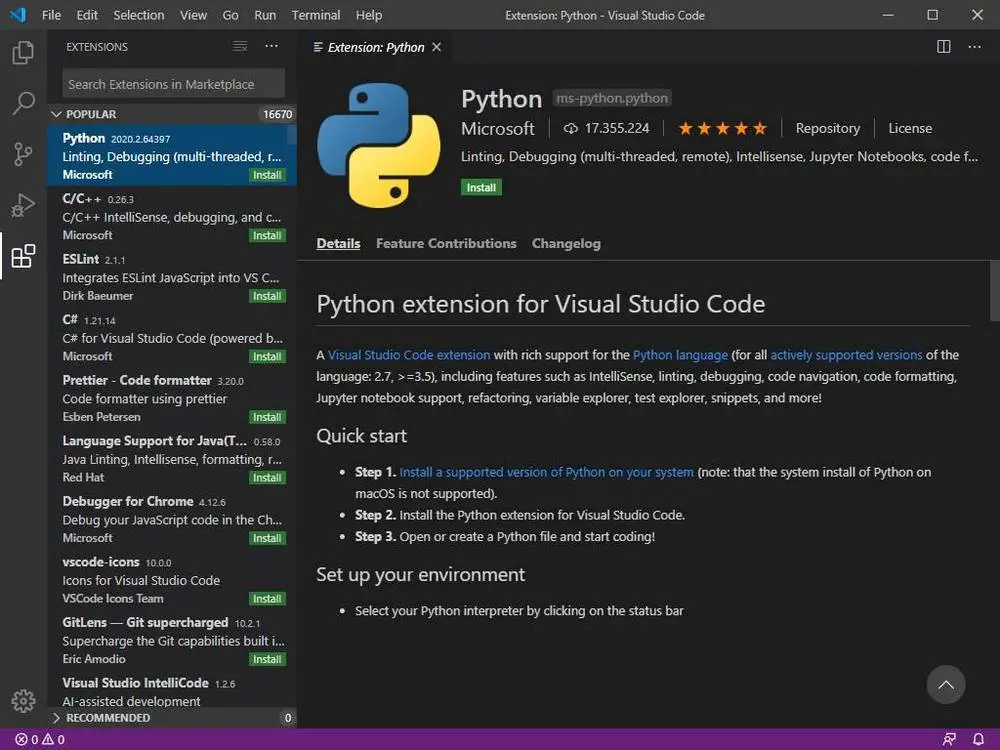Image resolution: width=1000 pixels, height=750 pixels.
Task: Click the Extensions icon in activity bar
Action: [x=23, y=256]
